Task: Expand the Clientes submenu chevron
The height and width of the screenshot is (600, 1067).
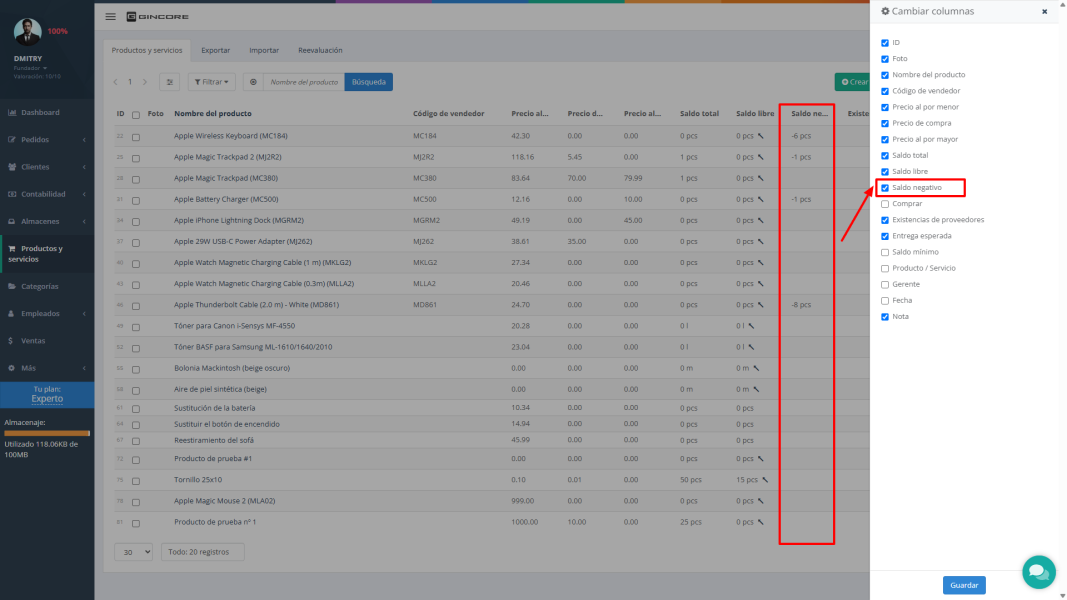Action: pos(84,167)
